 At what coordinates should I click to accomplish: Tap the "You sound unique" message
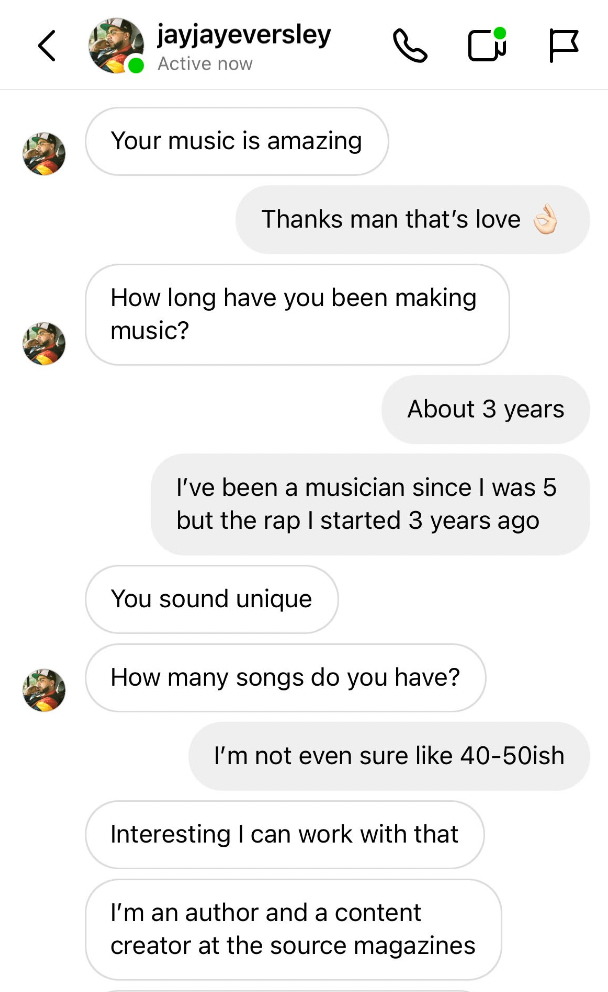coord(211,599)
